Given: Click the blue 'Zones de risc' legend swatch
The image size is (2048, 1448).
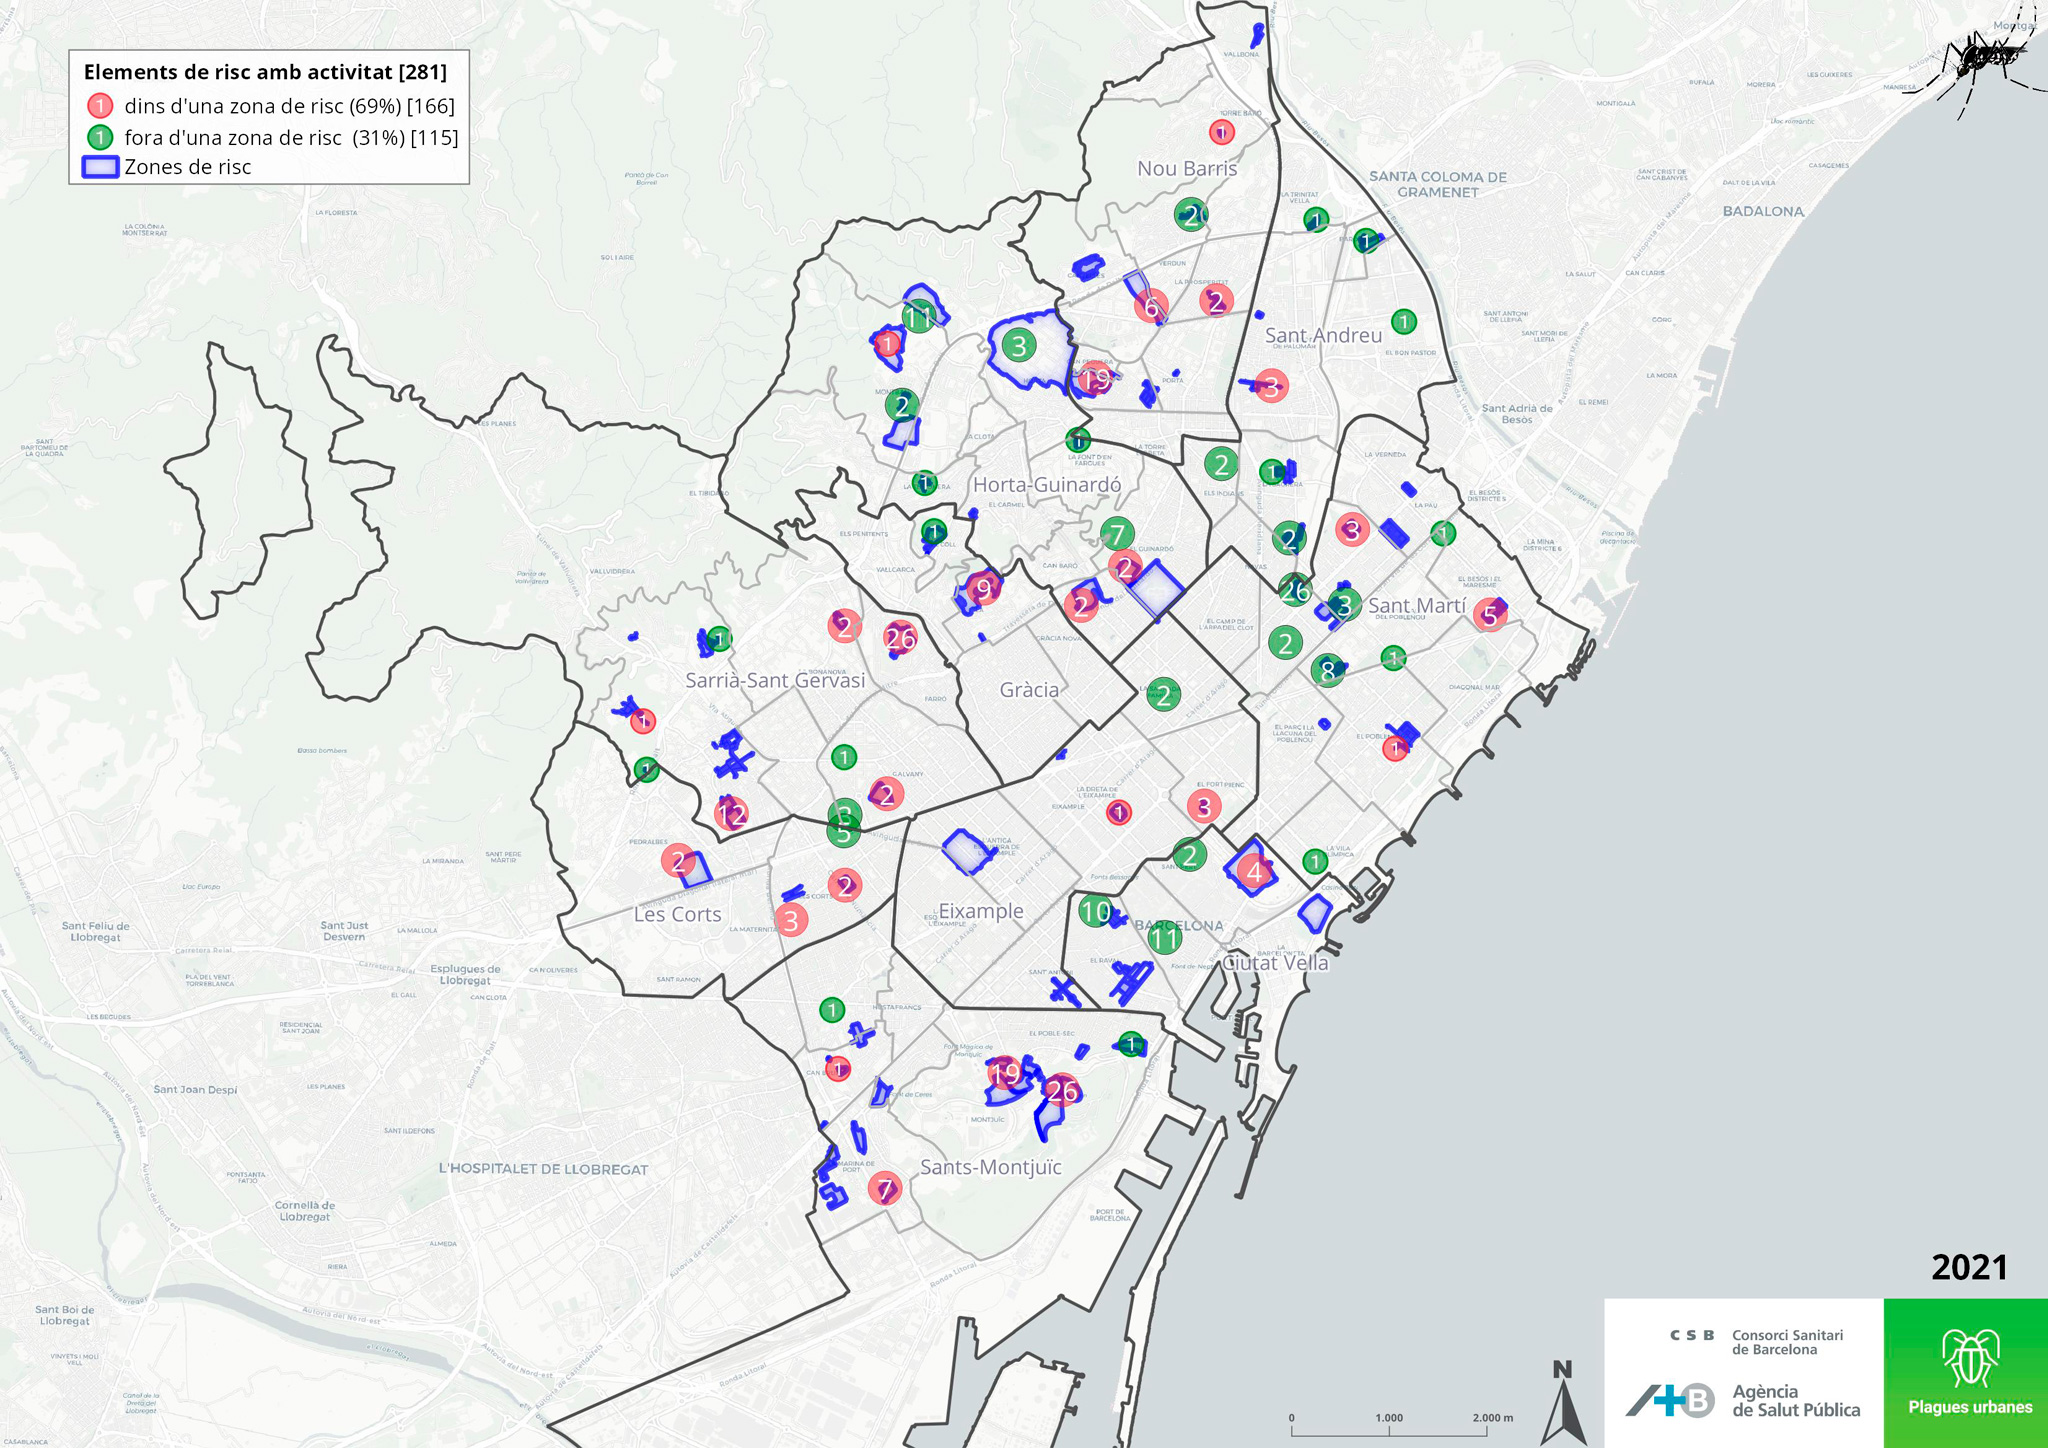Looking at the screenshot, I should 100,167.
